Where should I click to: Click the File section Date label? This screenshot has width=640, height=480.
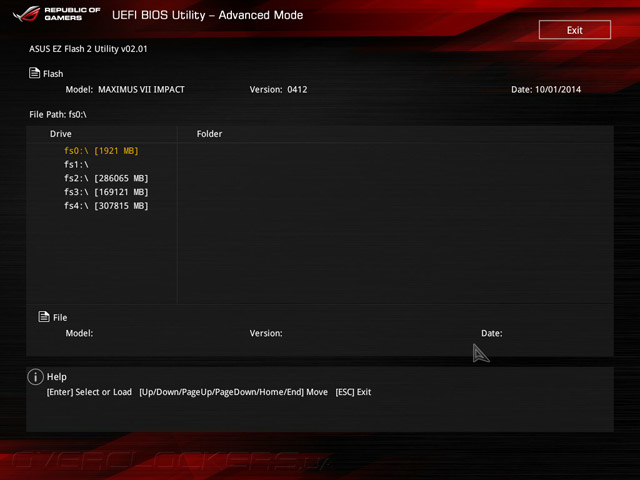(x=492, y=333)
